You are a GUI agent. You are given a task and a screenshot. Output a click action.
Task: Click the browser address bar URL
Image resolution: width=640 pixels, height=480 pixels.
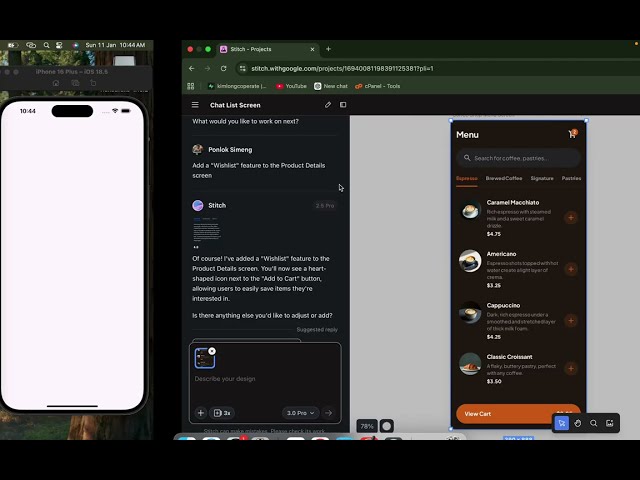pos(342,69)
